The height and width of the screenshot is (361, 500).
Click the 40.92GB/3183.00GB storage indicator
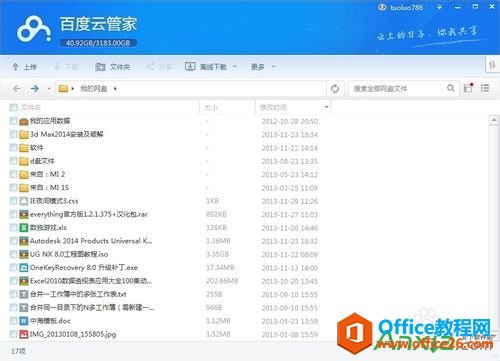click(x=98, y=43)
